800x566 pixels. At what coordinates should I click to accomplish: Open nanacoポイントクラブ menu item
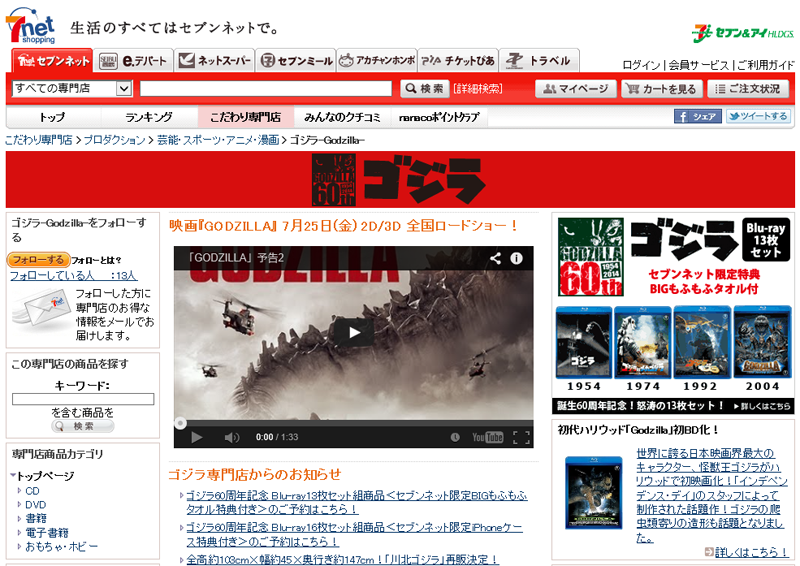pos(439,117)
